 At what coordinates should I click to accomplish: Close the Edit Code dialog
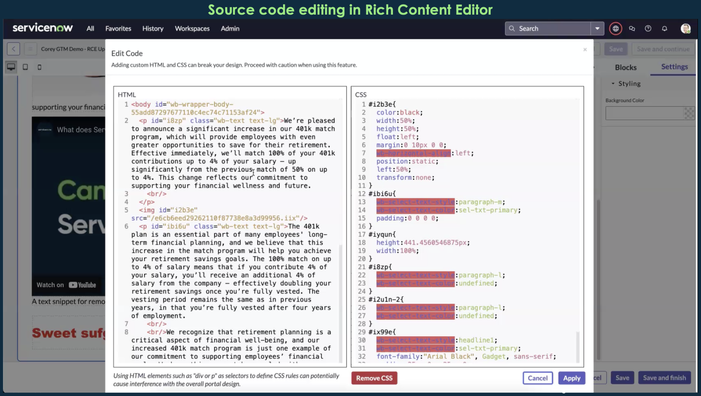point(585,50)
